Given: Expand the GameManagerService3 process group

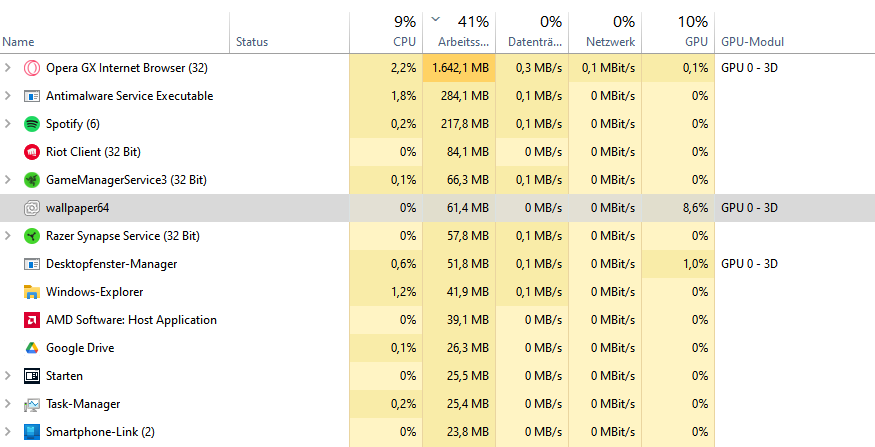Looking at the screenshot, I should [8, 180].
